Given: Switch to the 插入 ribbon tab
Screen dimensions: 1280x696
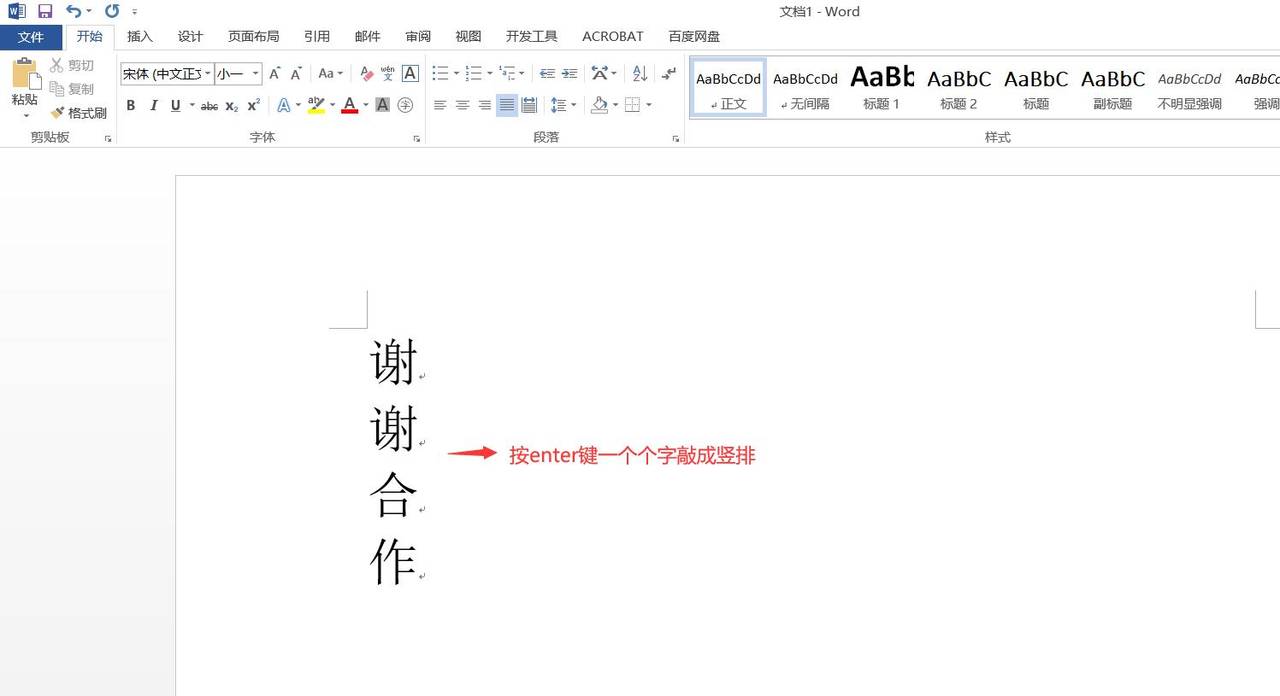Looking at the screenshot, I should coord(139,36).
